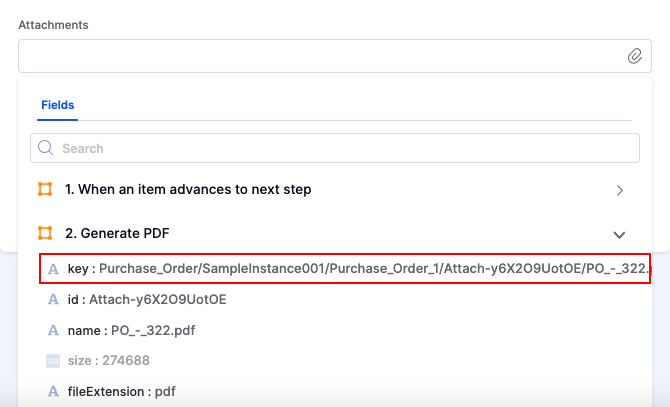Click the paperclip attachment icon
This screenshot has width=670, height=407.
pyautogui.click(x=634, y=56)
